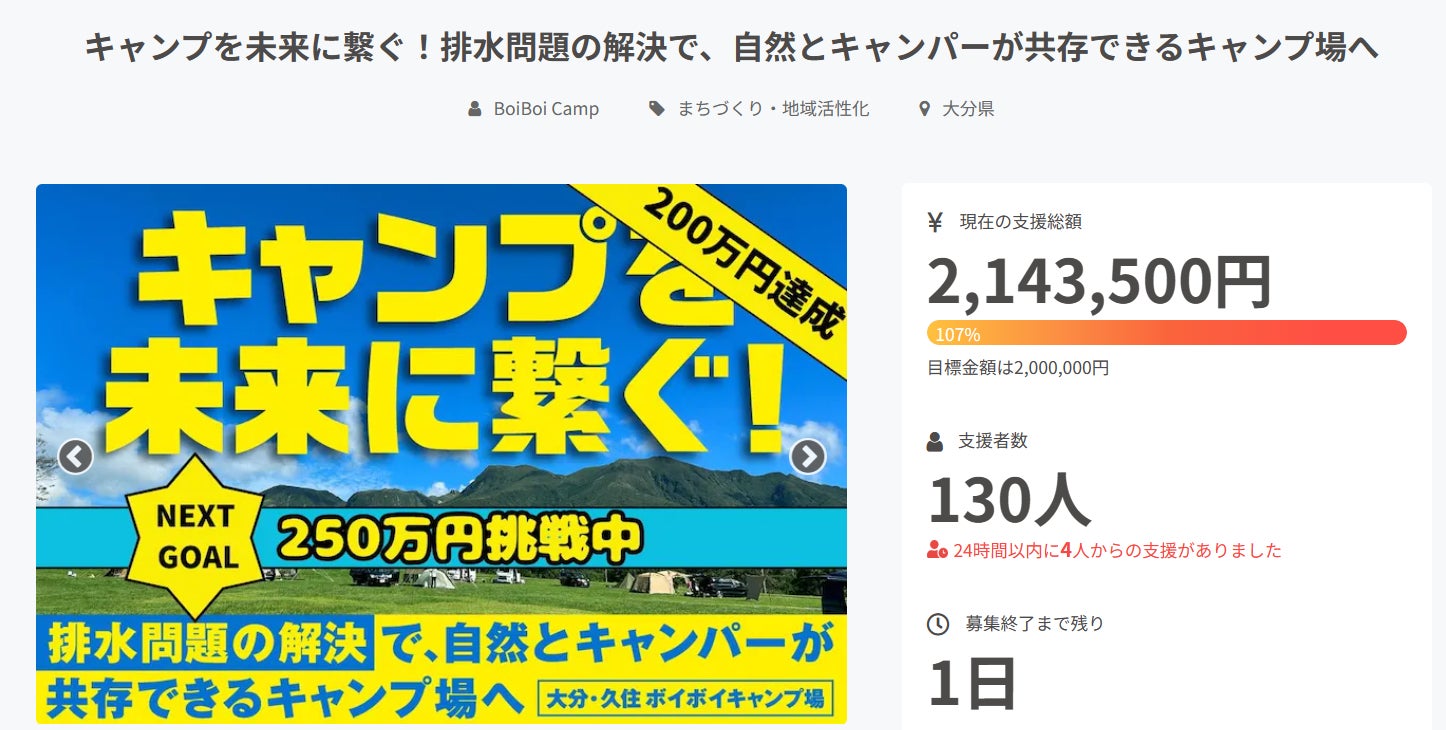The height and width of the screenshot is (730, 1446).
Task: Click the 2,143,500円 total amount
Action: 1099,281
